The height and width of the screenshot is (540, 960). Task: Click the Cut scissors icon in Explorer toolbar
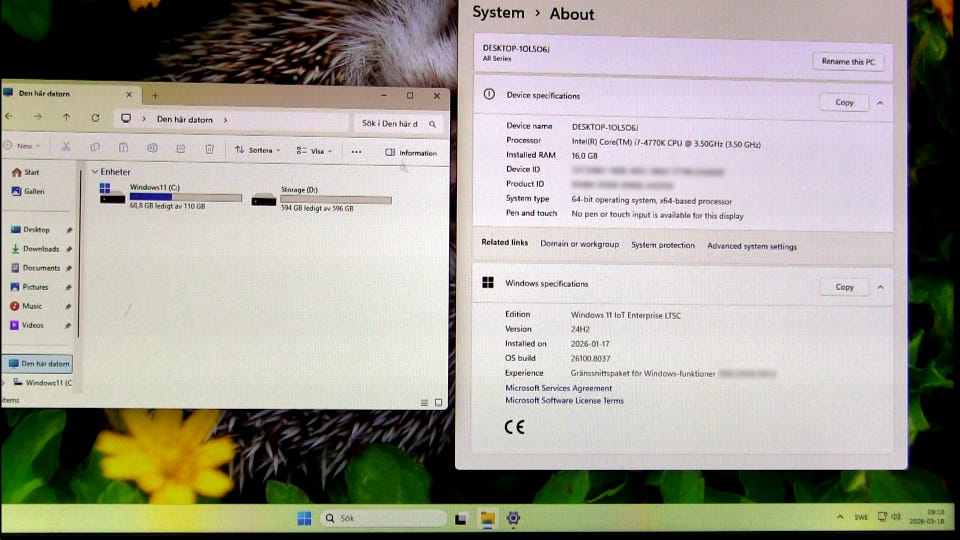point(66,147)
